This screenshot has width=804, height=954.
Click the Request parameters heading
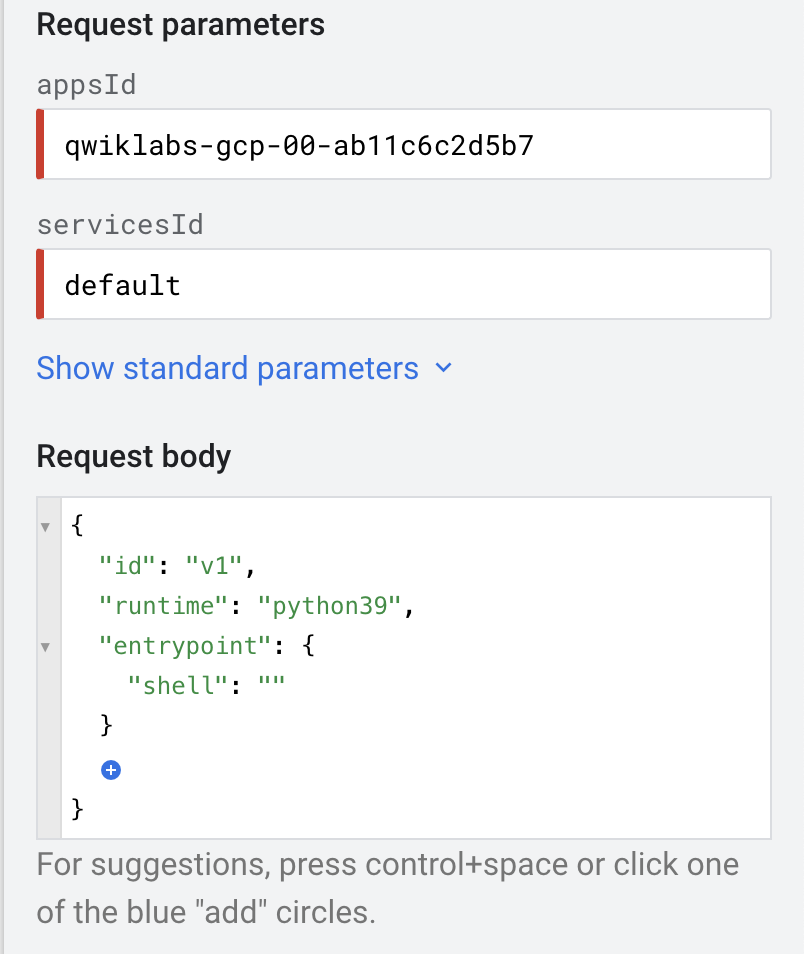[180, 24]
